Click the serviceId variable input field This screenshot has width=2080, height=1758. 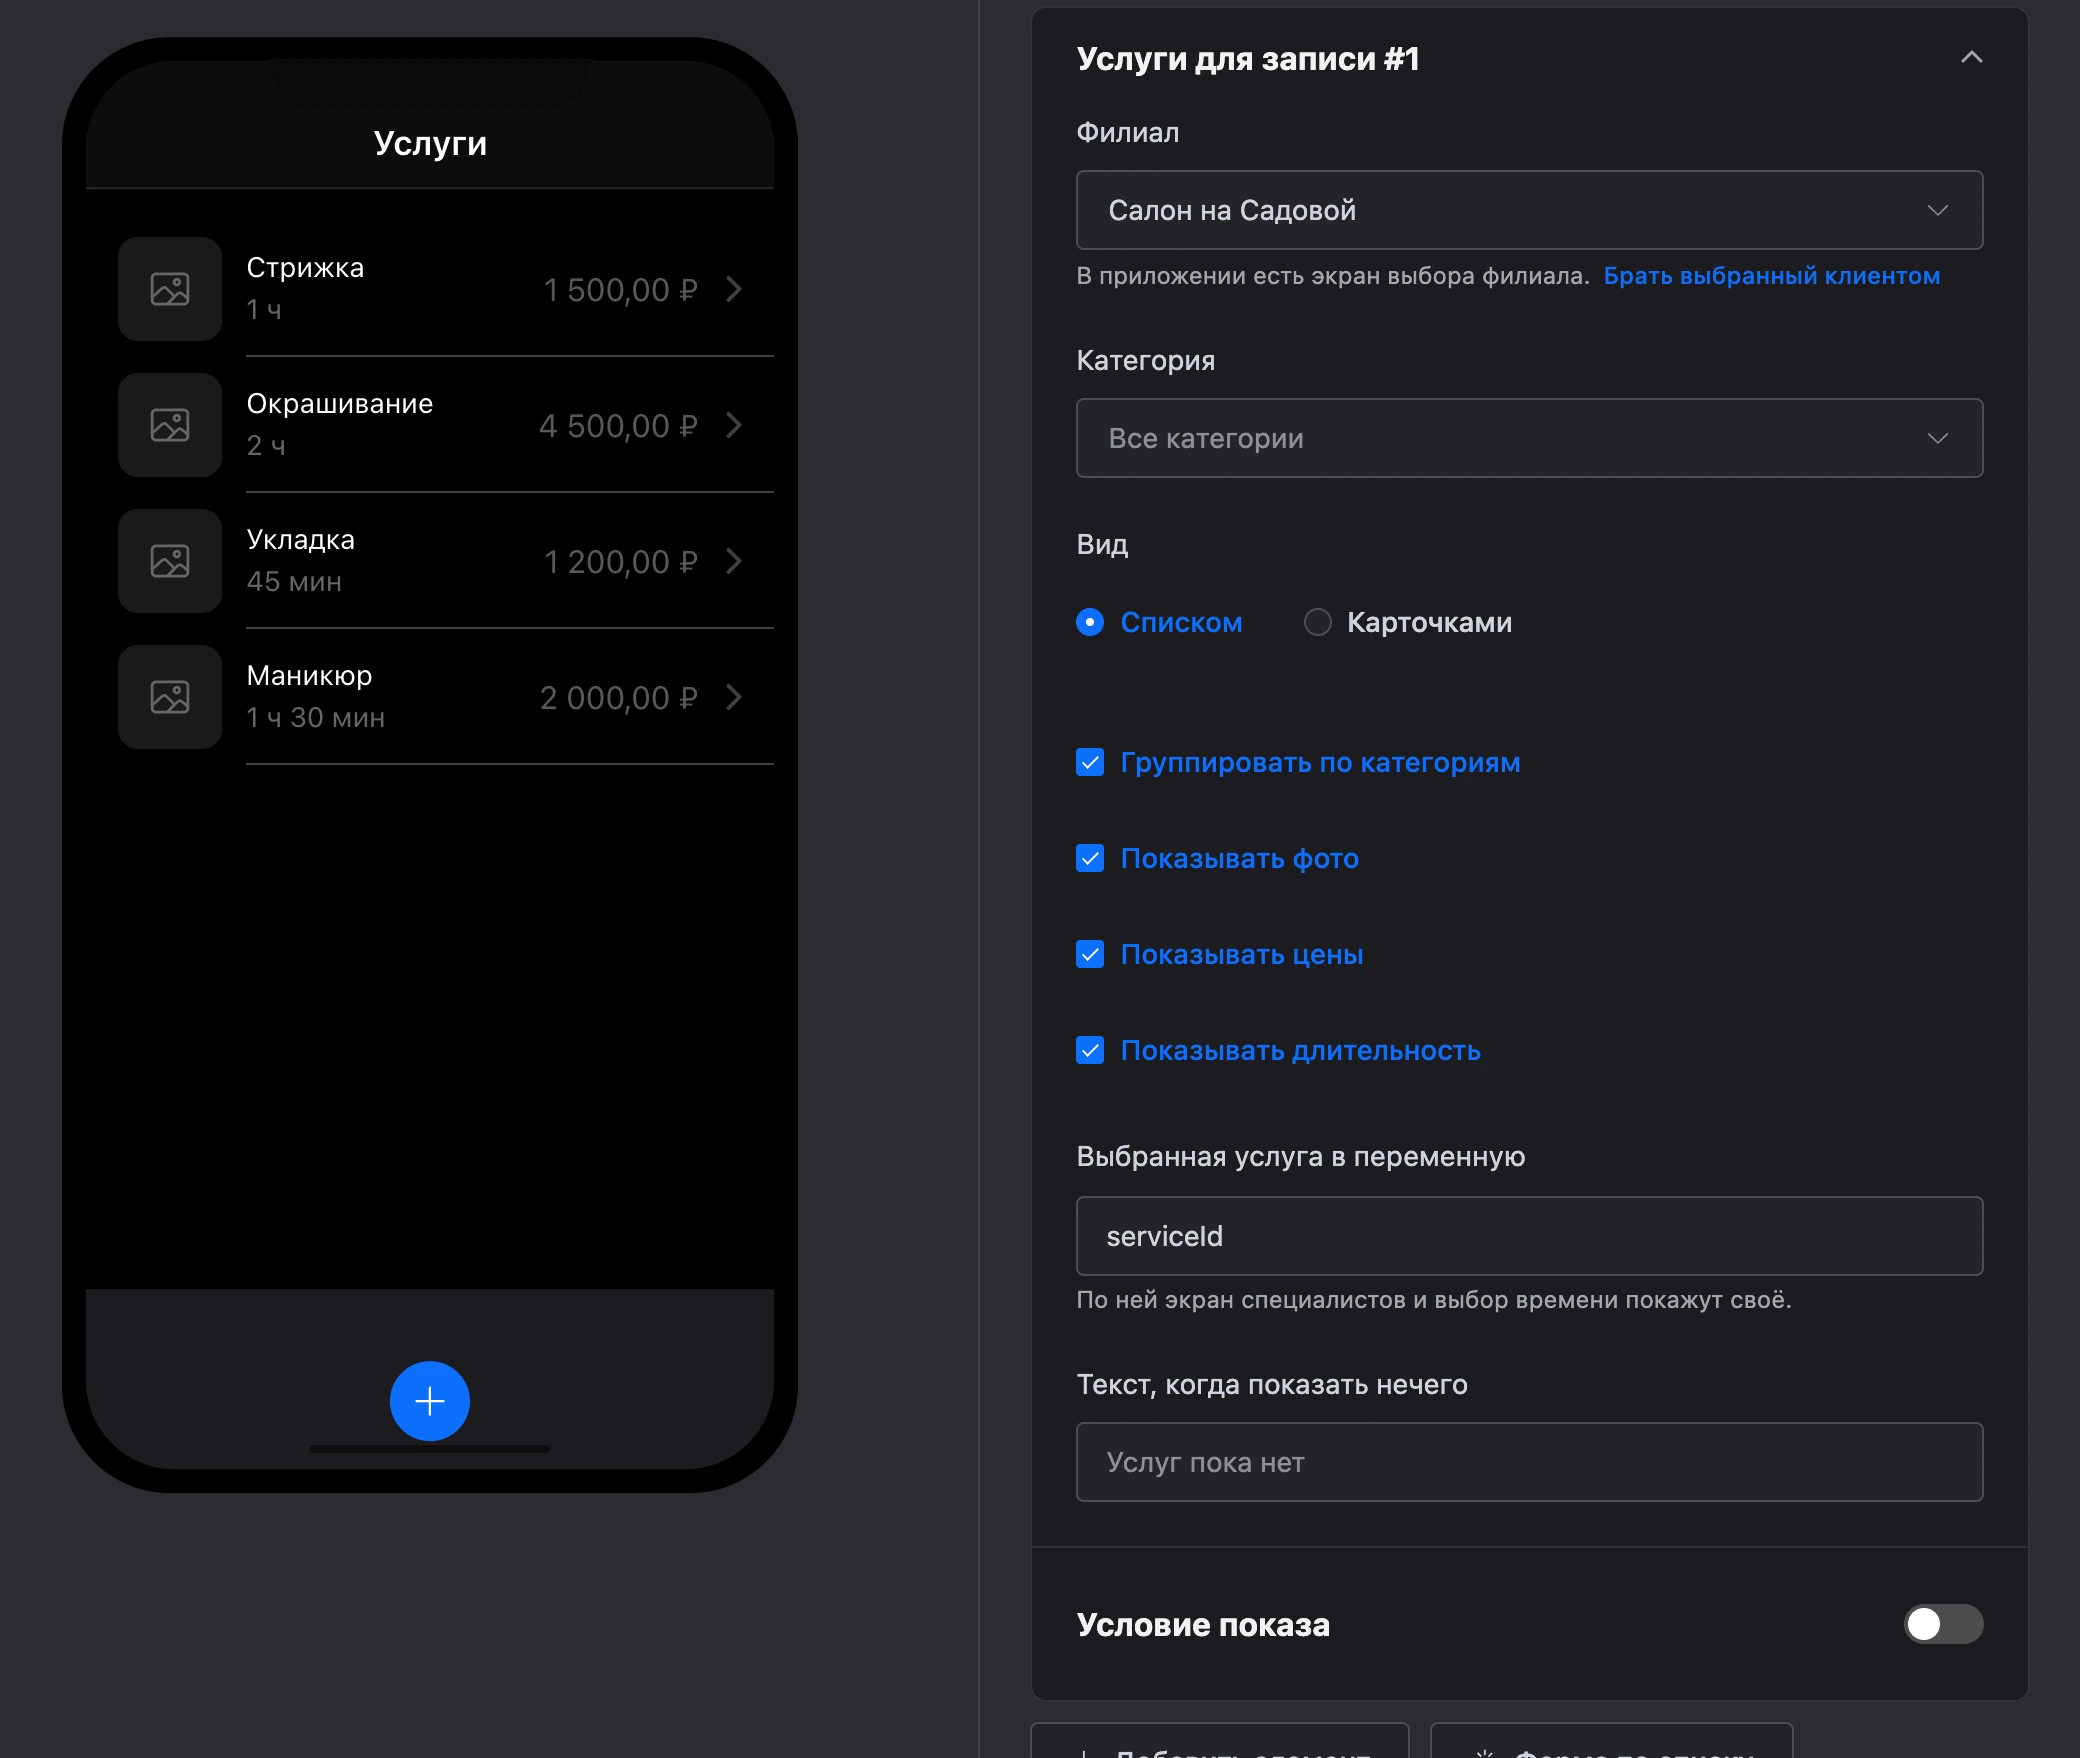tap(1529, 1236)
